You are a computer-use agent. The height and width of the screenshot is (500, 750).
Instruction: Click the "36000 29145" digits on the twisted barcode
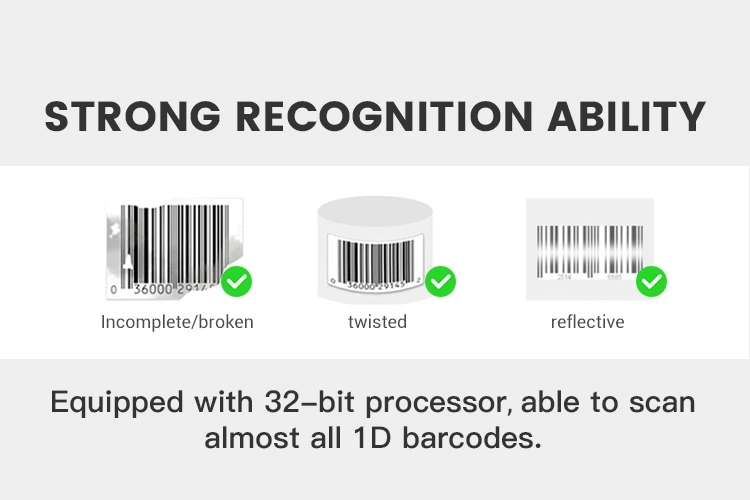coord(375,286)
